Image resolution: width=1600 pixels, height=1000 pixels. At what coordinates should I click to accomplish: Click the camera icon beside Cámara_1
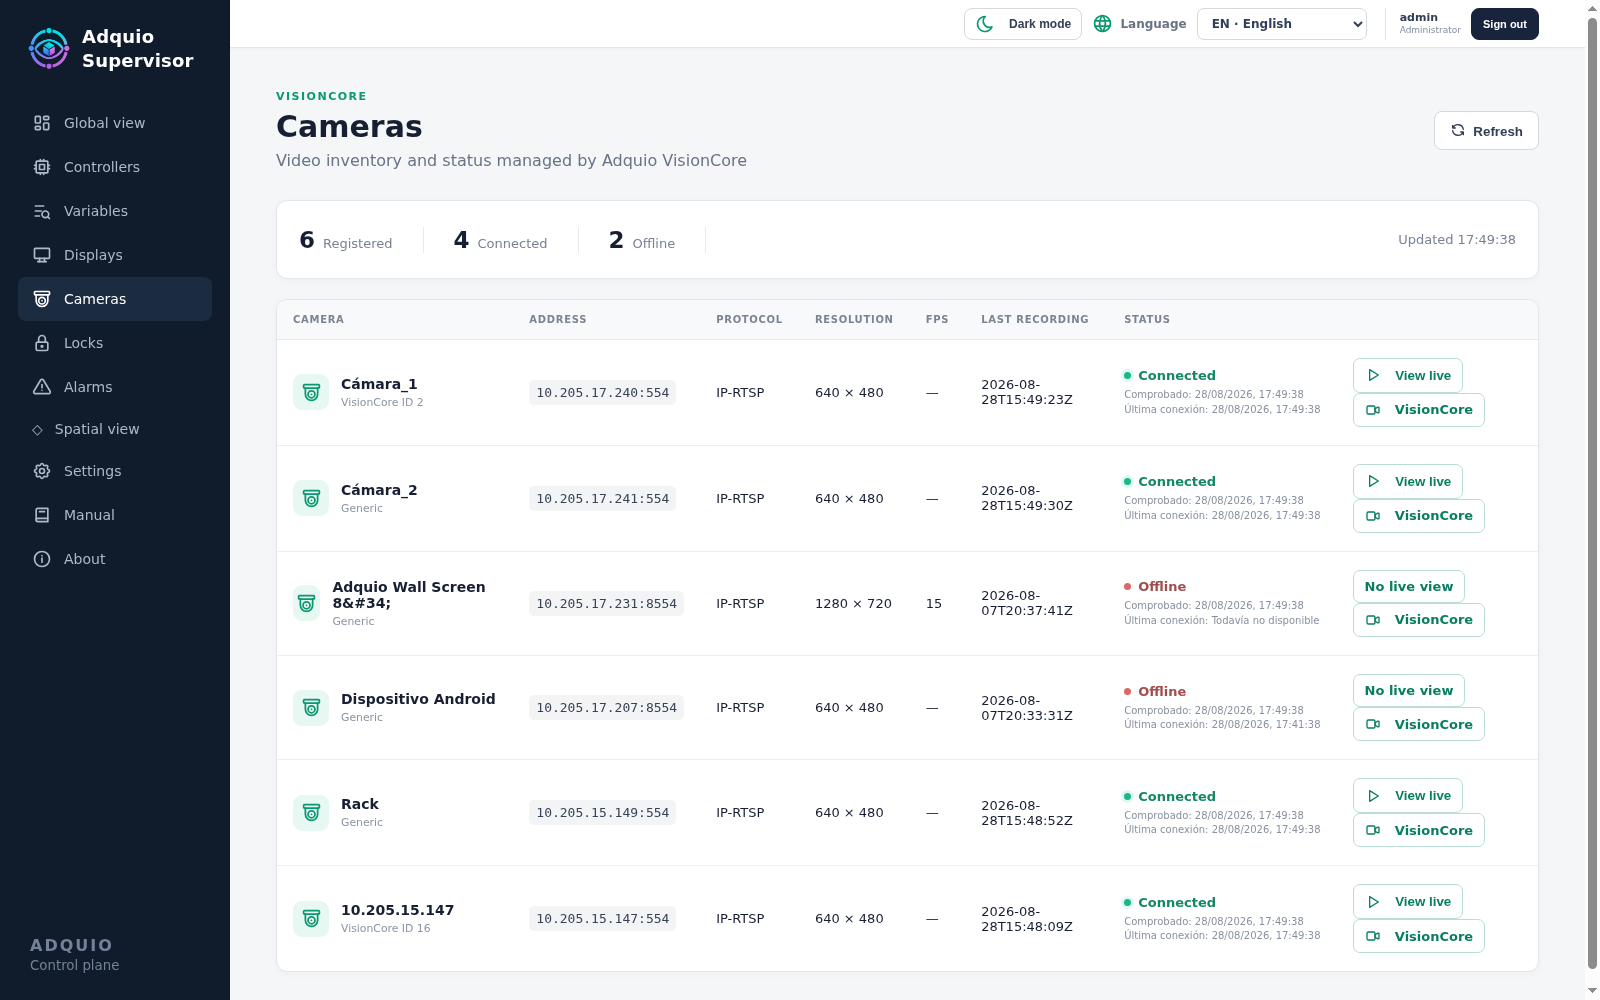tap(311, 392)
